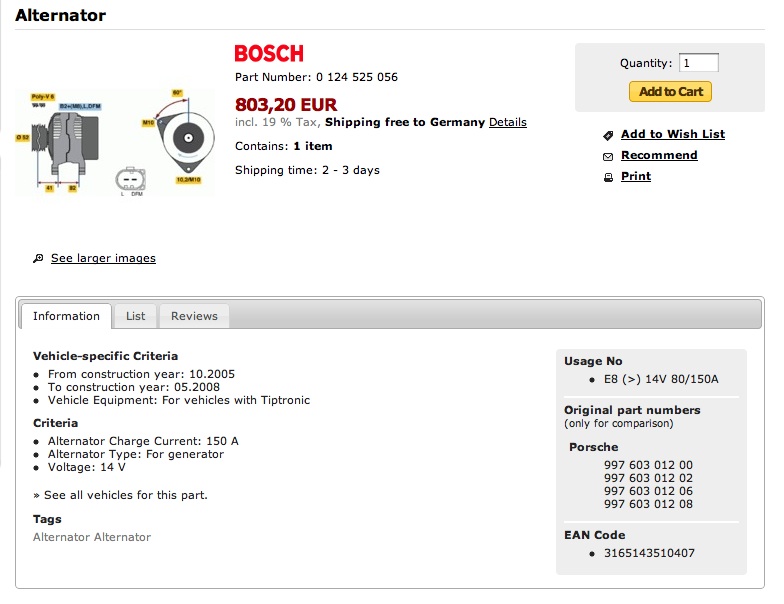Click the wish list tag icon

pos(608,135)
